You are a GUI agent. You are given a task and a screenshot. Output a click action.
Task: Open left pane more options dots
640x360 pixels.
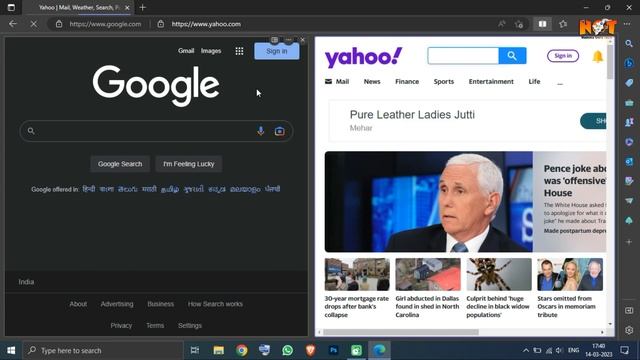[x=289, y=40]
